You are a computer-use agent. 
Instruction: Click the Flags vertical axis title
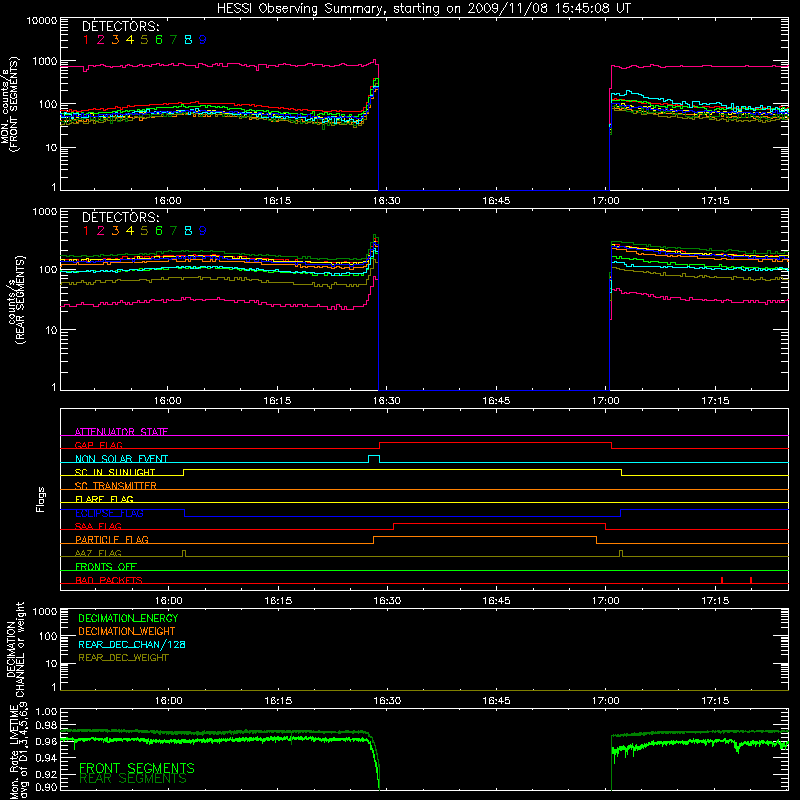click(x=41, y=499)
